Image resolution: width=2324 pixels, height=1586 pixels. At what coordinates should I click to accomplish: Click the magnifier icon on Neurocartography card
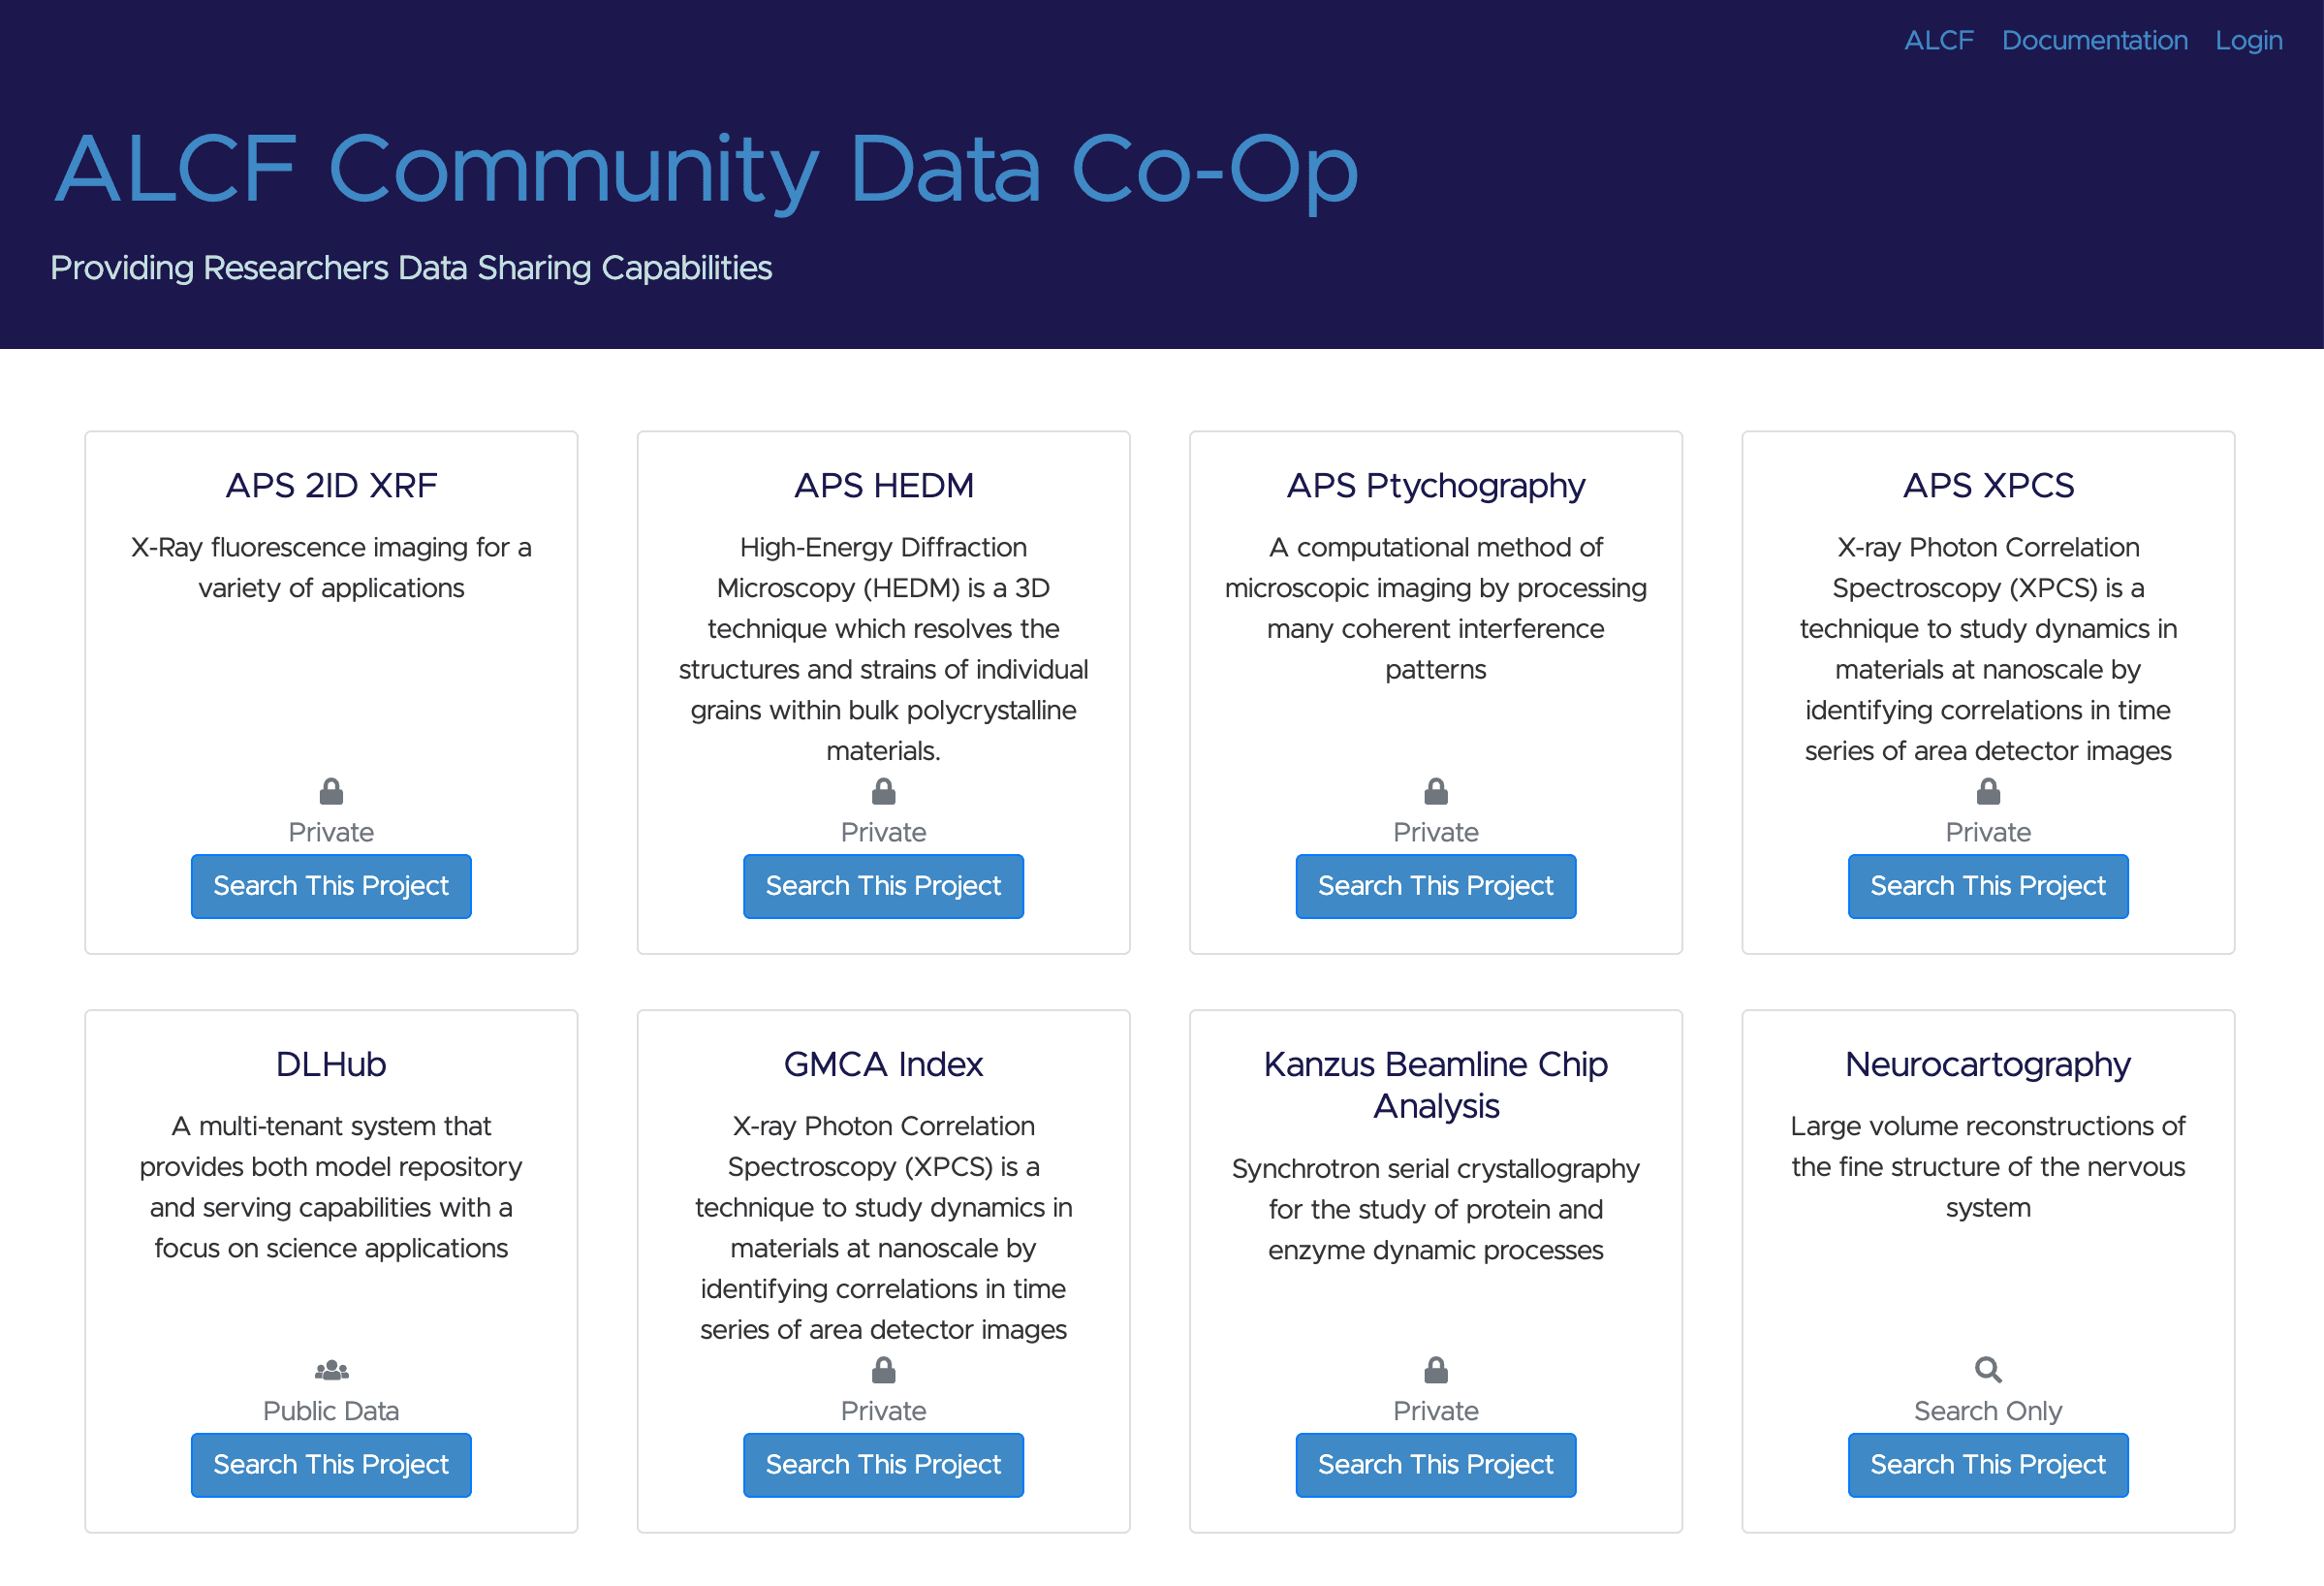click(x=1987, y=1370)
